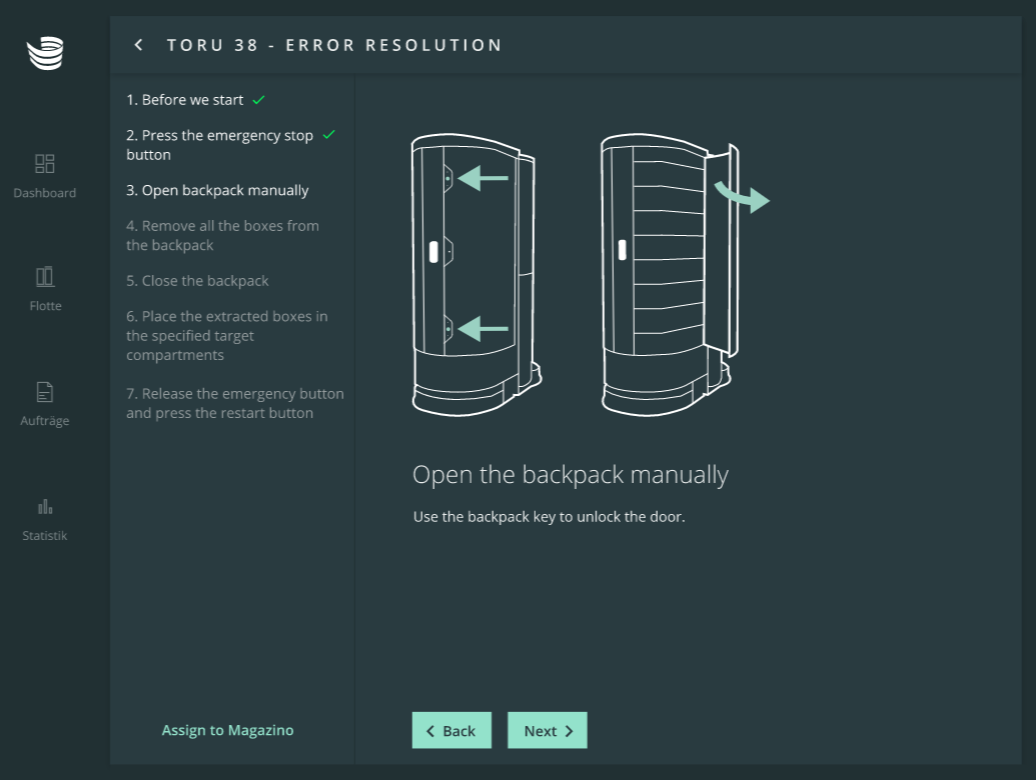This screenshot has width=1036, height=780.
Task: Go to step 5 Close the backpack
Action: point(197,281)
